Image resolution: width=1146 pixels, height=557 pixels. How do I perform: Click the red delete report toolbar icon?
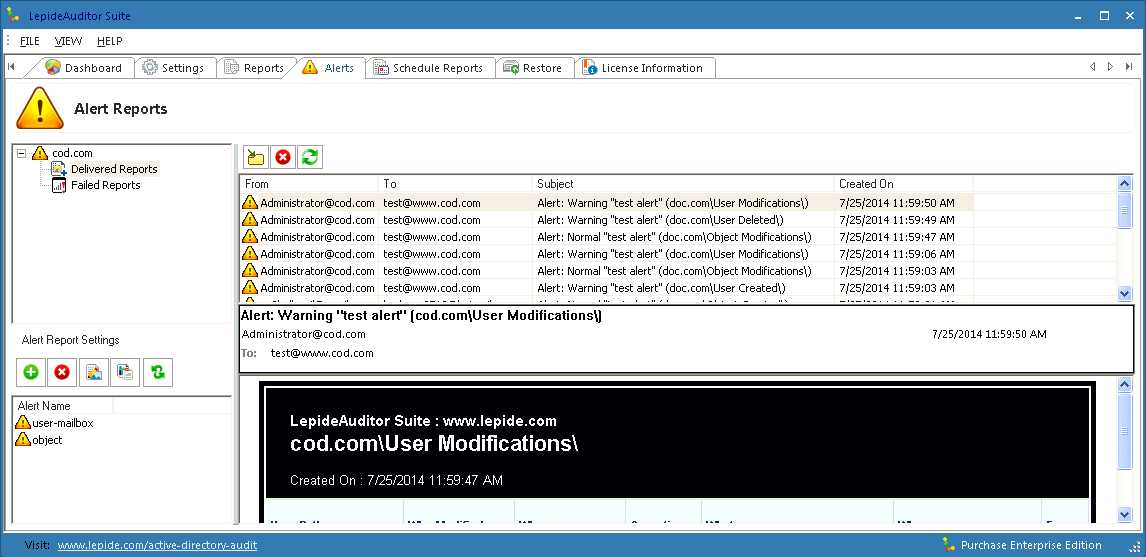[283, 157]
